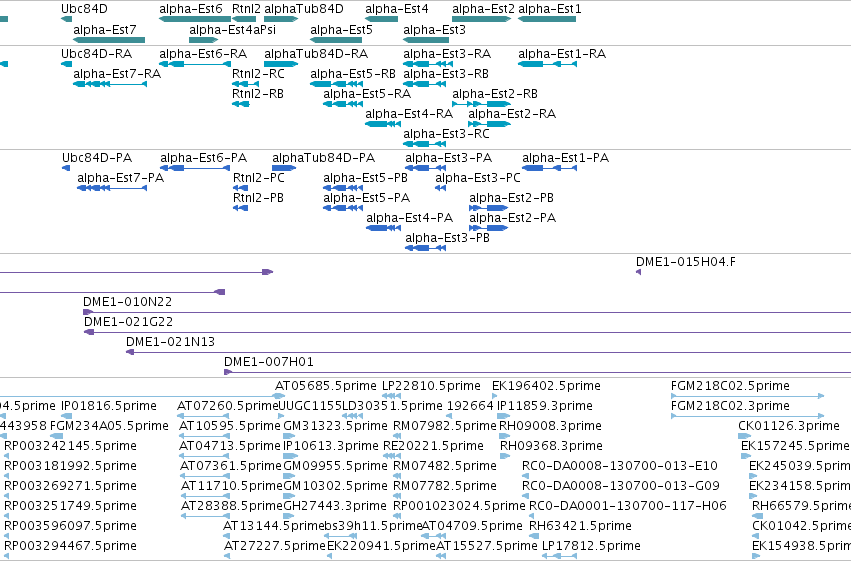This screenshot has height=561, width=851.
Task: Click the DME1-015H04.F clone marker
Action: tap(638, 272)
